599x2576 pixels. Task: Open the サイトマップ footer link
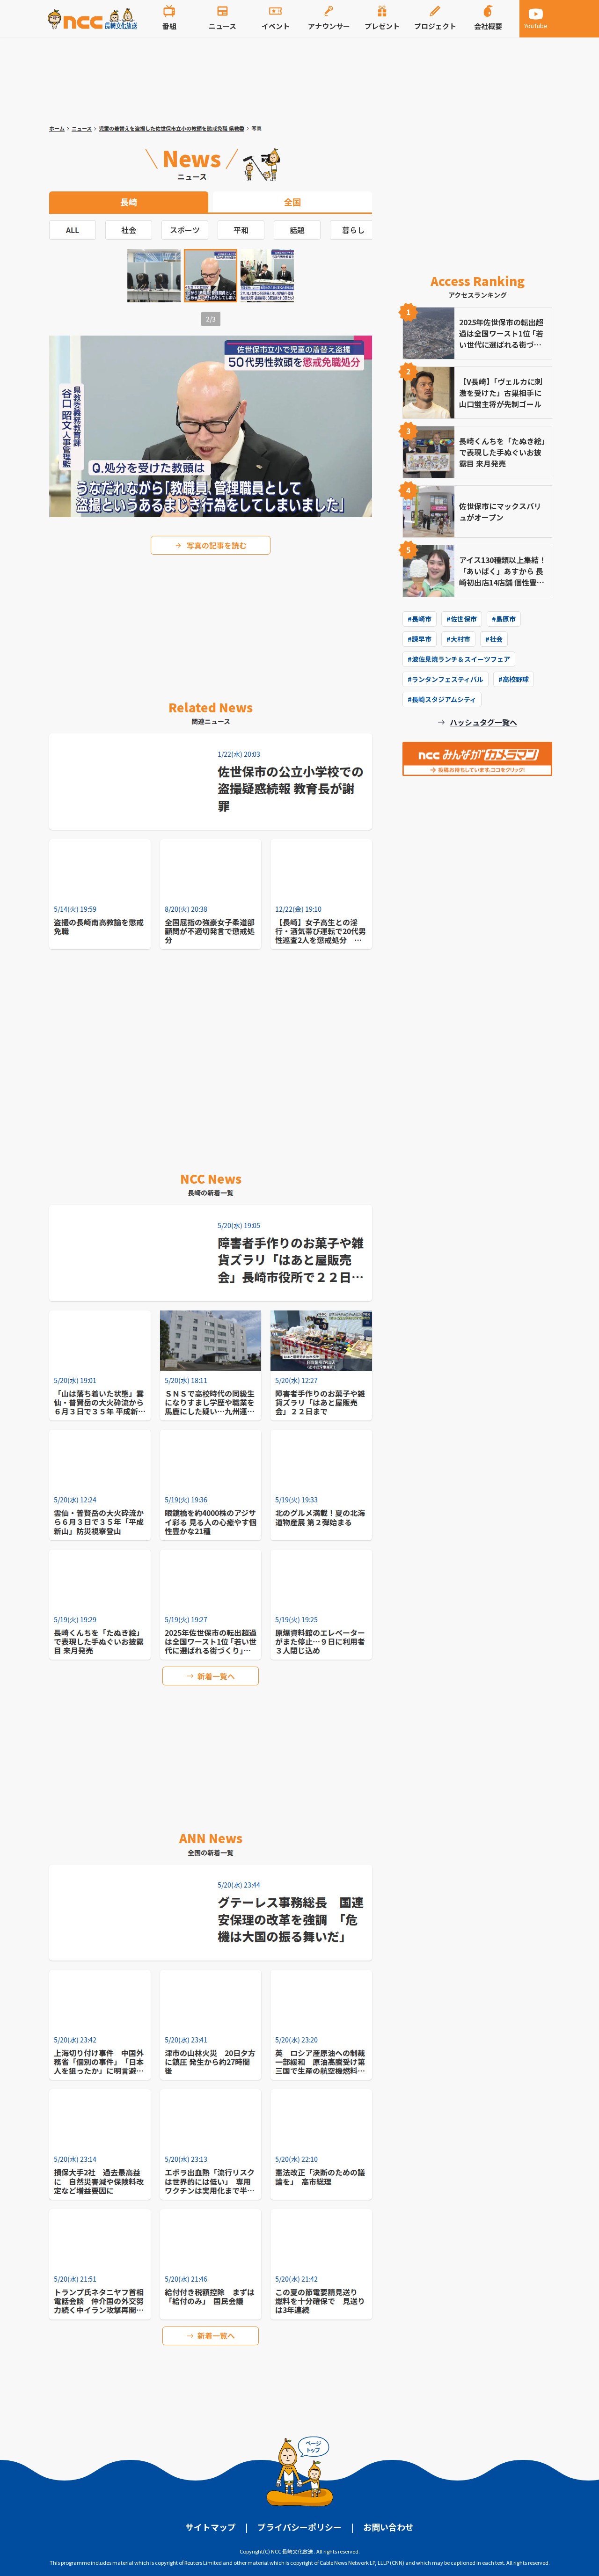pyautogui.click(x=210, y=2527)
